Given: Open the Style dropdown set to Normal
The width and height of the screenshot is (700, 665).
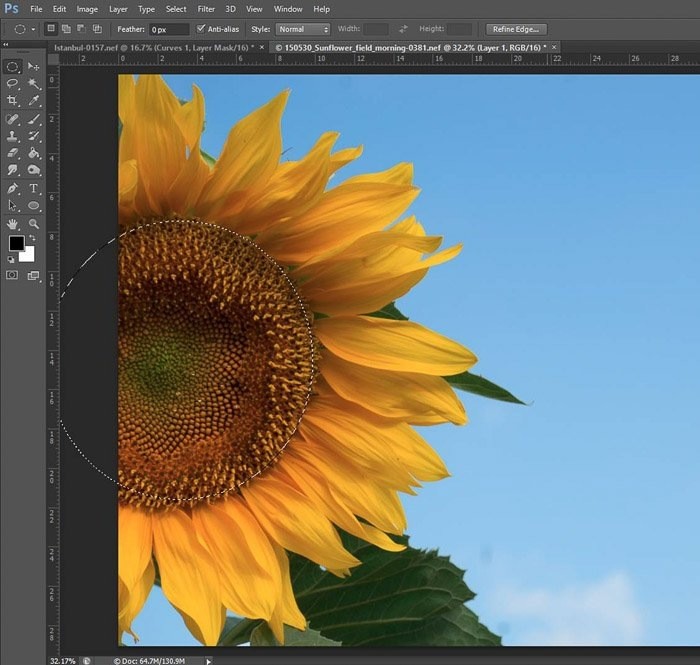Looking at the screenshot, I should click(x=304, y=29).
